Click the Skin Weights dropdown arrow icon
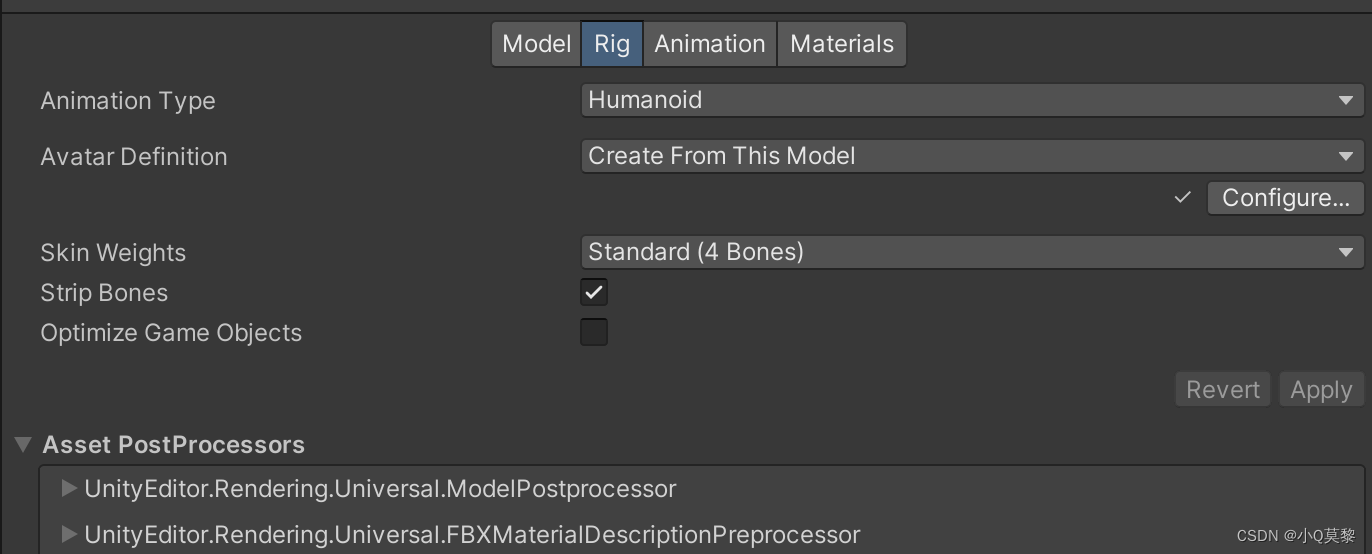 1346,253
